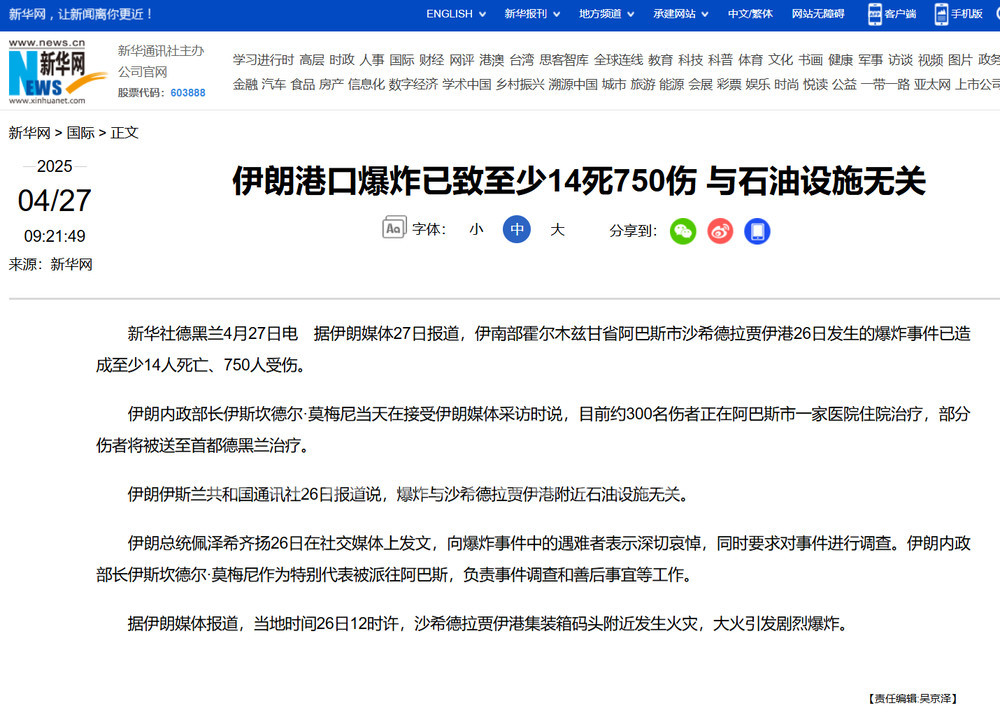Share article to Weibo
The width and height of the screenshot is (1000, 717).
[x=720, y=231]
